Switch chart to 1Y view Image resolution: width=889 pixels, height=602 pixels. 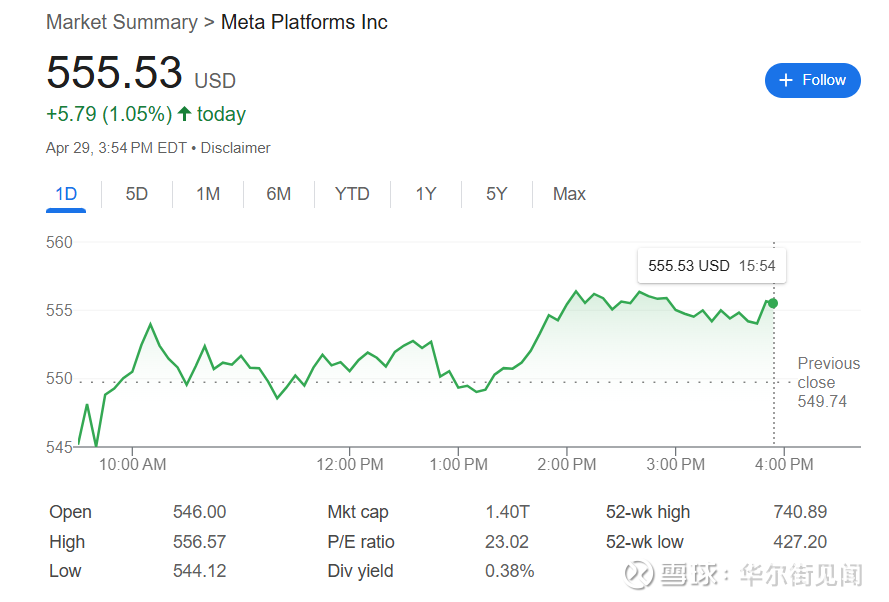tap(426, 194)
